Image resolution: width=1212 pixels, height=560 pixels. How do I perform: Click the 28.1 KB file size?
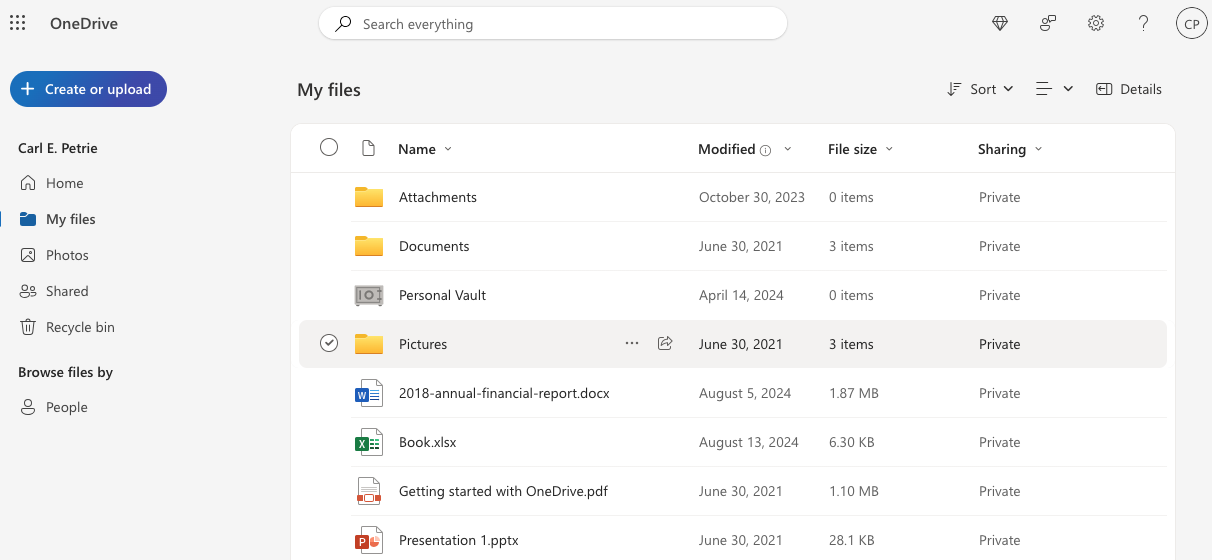click(x=852, y=540)
